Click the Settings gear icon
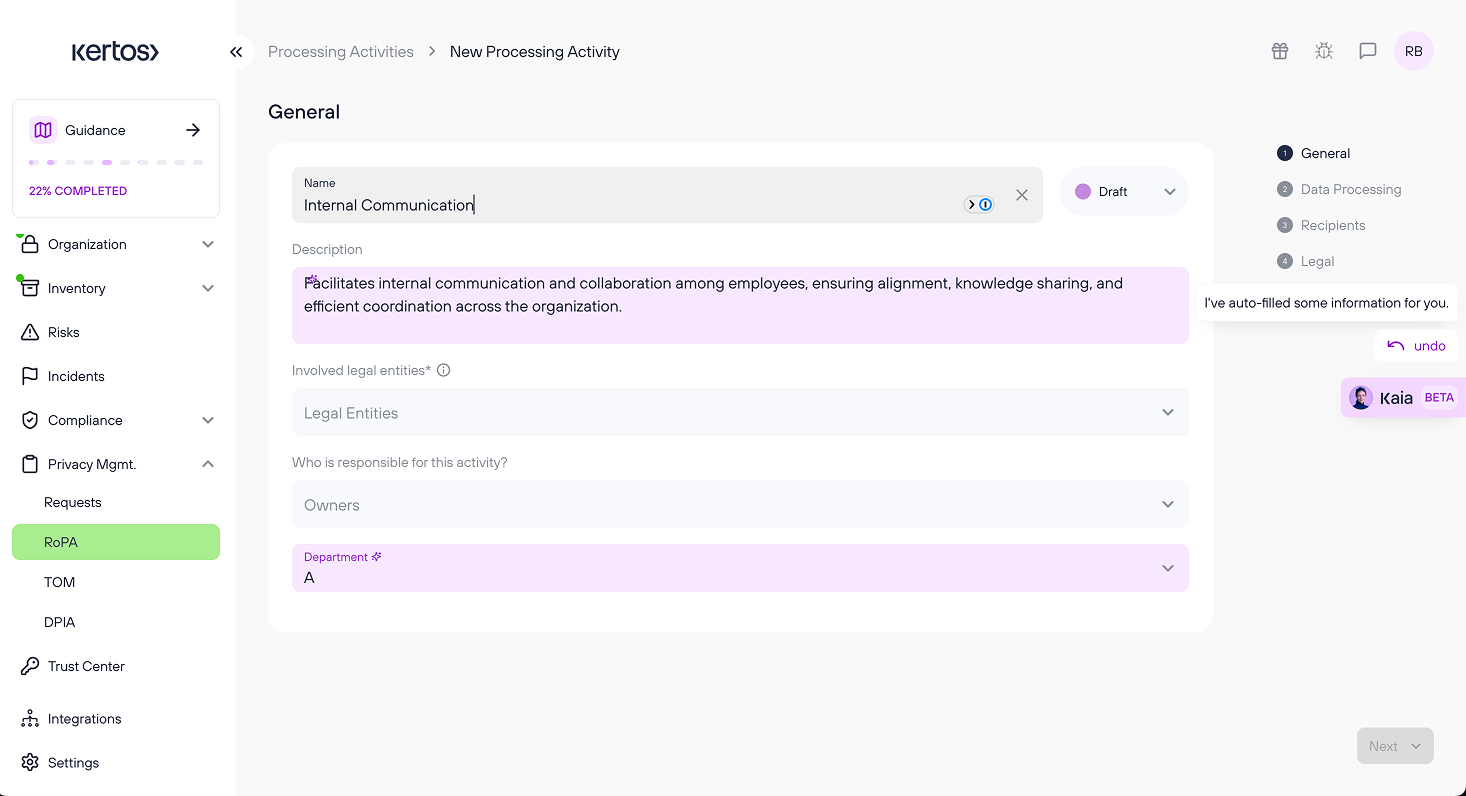 pyautogui.click(x=30, y=762)
